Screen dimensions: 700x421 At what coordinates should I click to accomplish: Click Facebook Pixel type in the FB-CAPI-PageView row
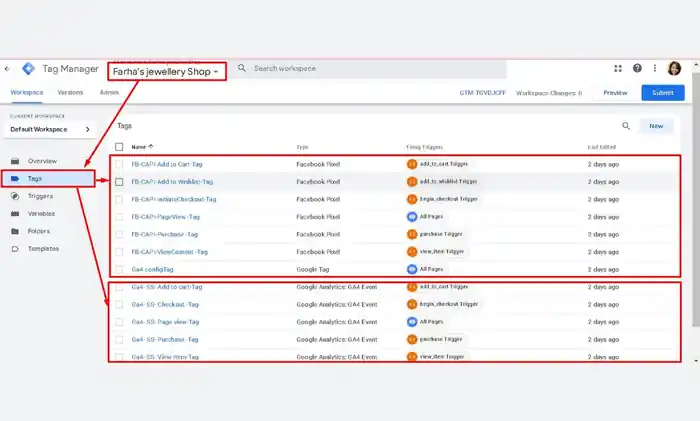[x=318, y=217]
